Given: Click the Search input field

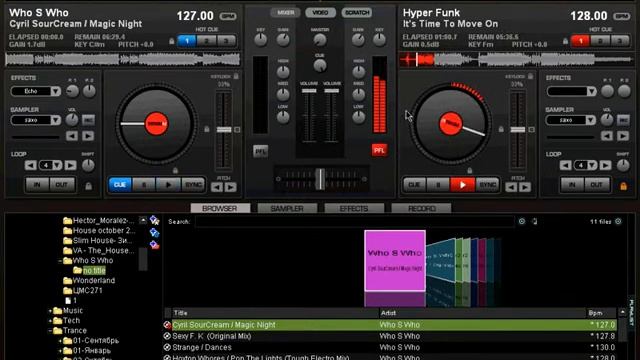Looking at the screenshot, I should 354,222.
